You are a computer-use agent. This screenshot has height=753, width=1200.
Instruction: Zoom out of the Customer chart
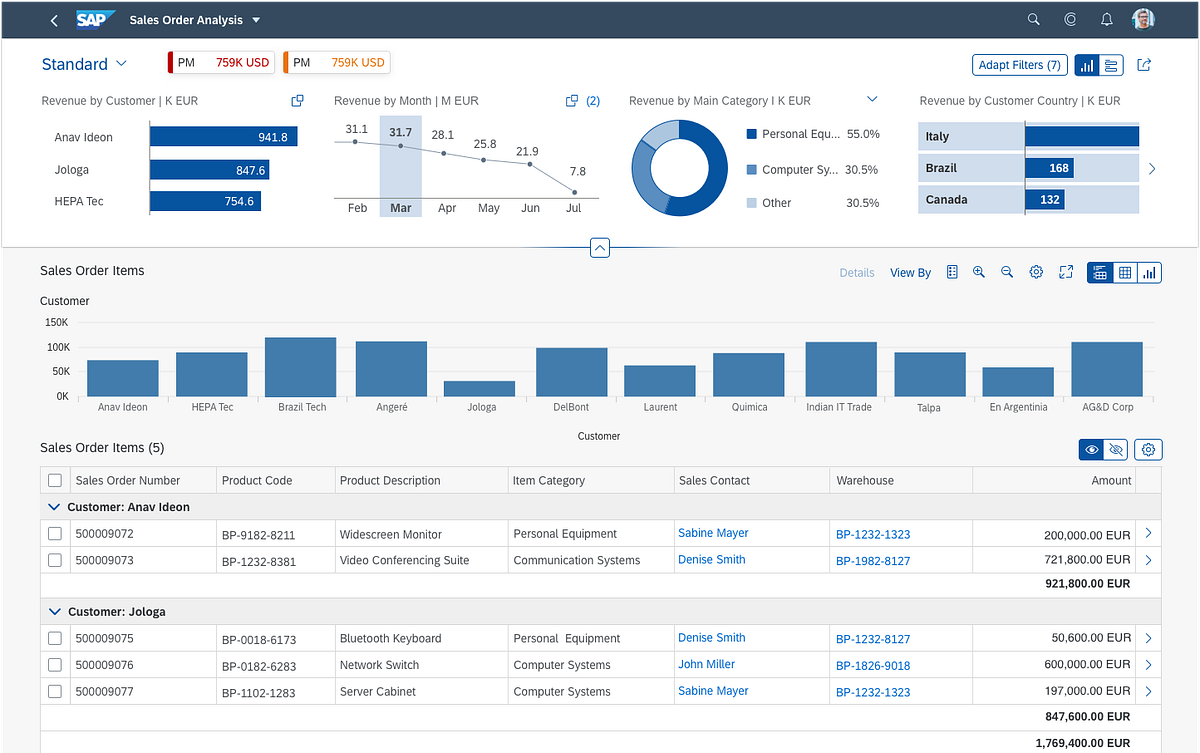point(1007,272)
